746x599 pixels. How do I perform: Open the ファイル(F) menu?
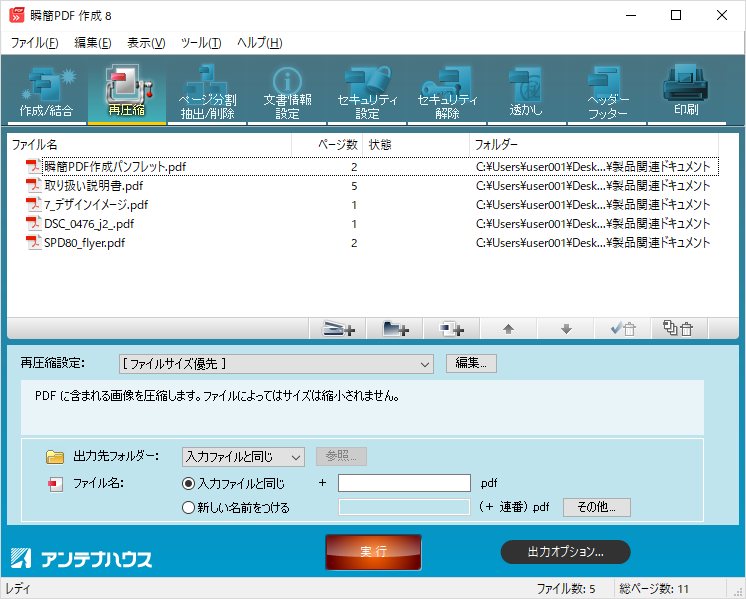[34, 43]
